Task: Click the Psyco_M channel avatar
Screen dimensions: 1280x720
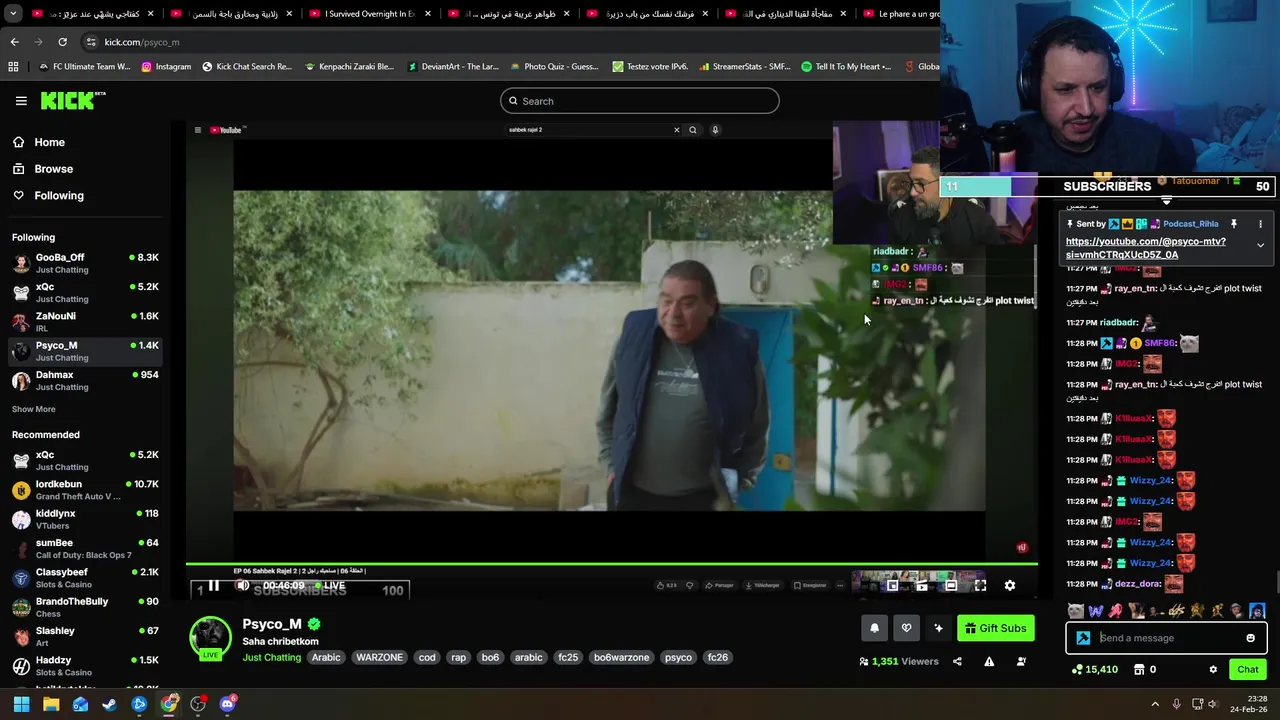Action: click(x=210, y=637)
